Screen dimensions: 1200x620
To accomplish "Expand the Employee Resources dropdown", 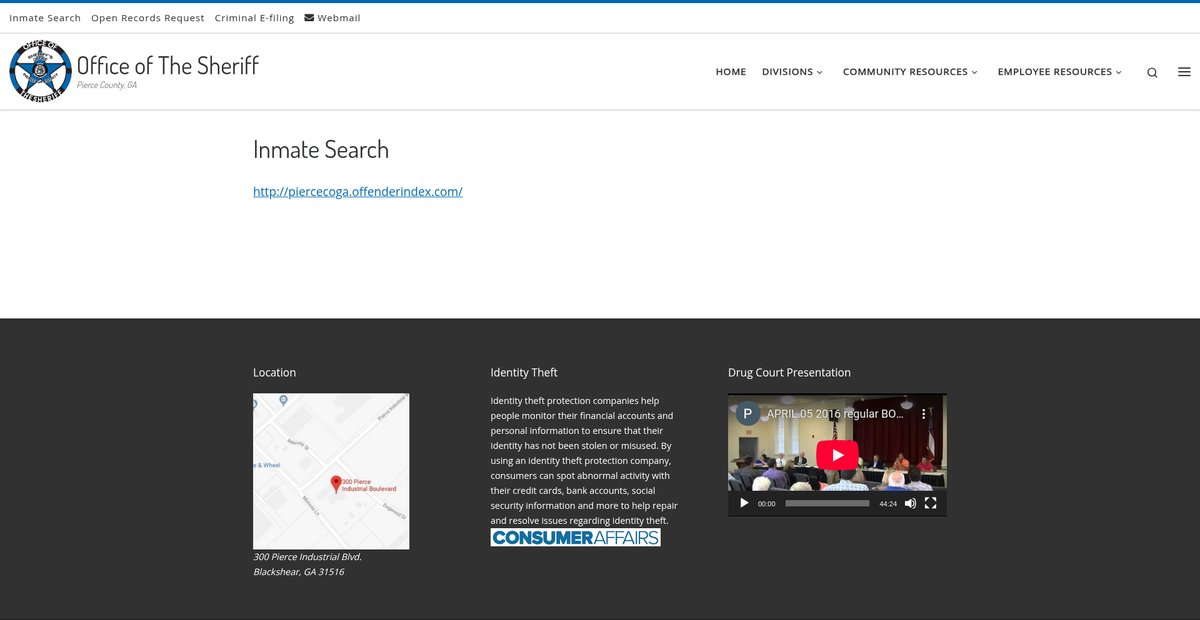I will coord(1060,72).
